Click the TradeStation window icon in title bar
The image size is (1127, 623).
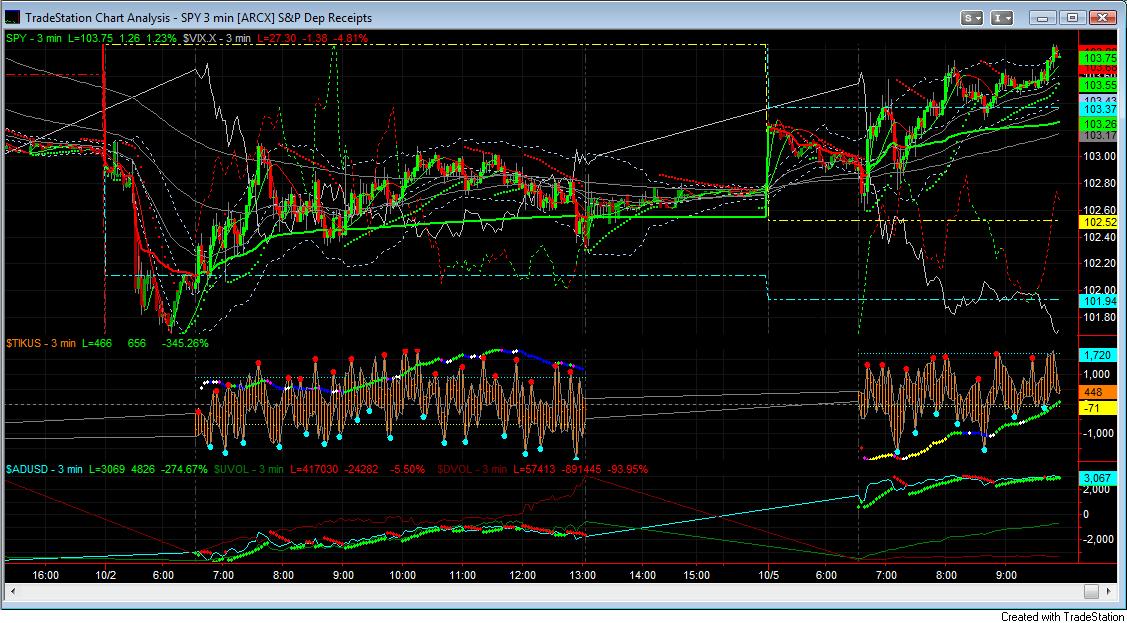click(x=12, y=17)
